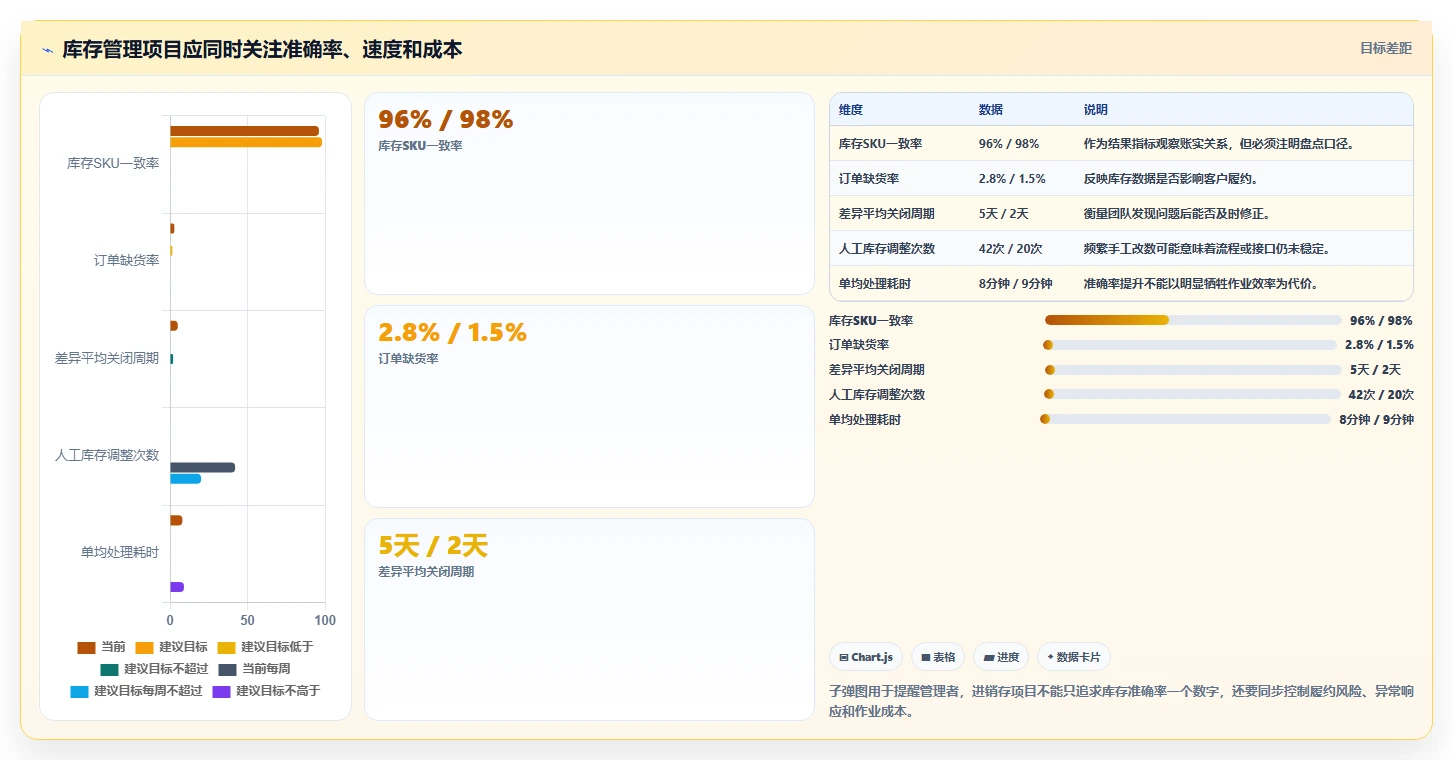Click the table icon in the 表格 chip
The height and width of the screenshot is (760, 1453).
[x=926, y=657]
